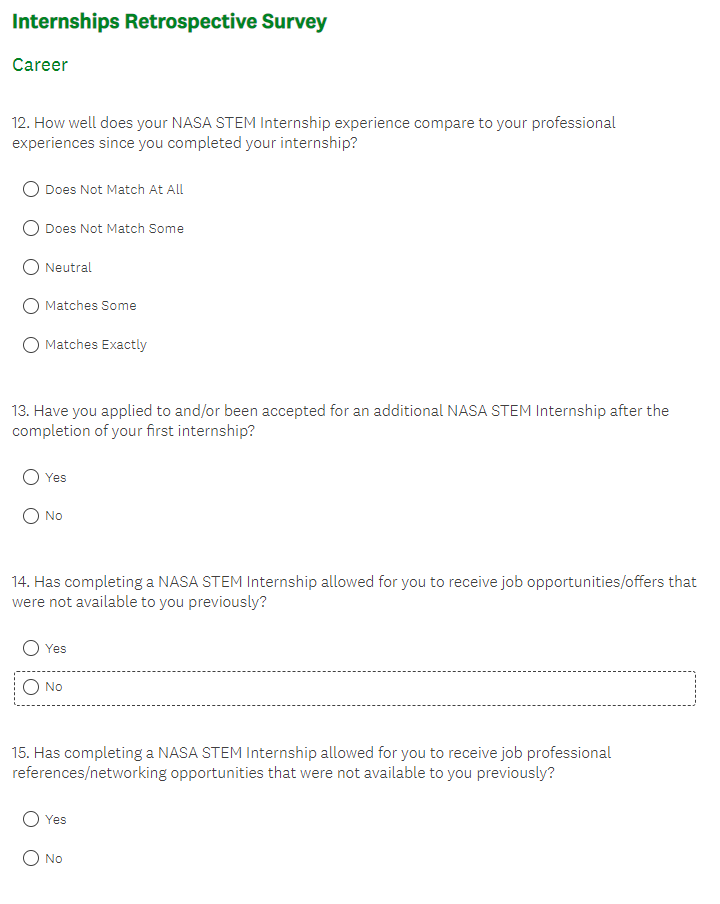
Task: Answer No to question 13 radio button
Action: [x=31, y=516]
